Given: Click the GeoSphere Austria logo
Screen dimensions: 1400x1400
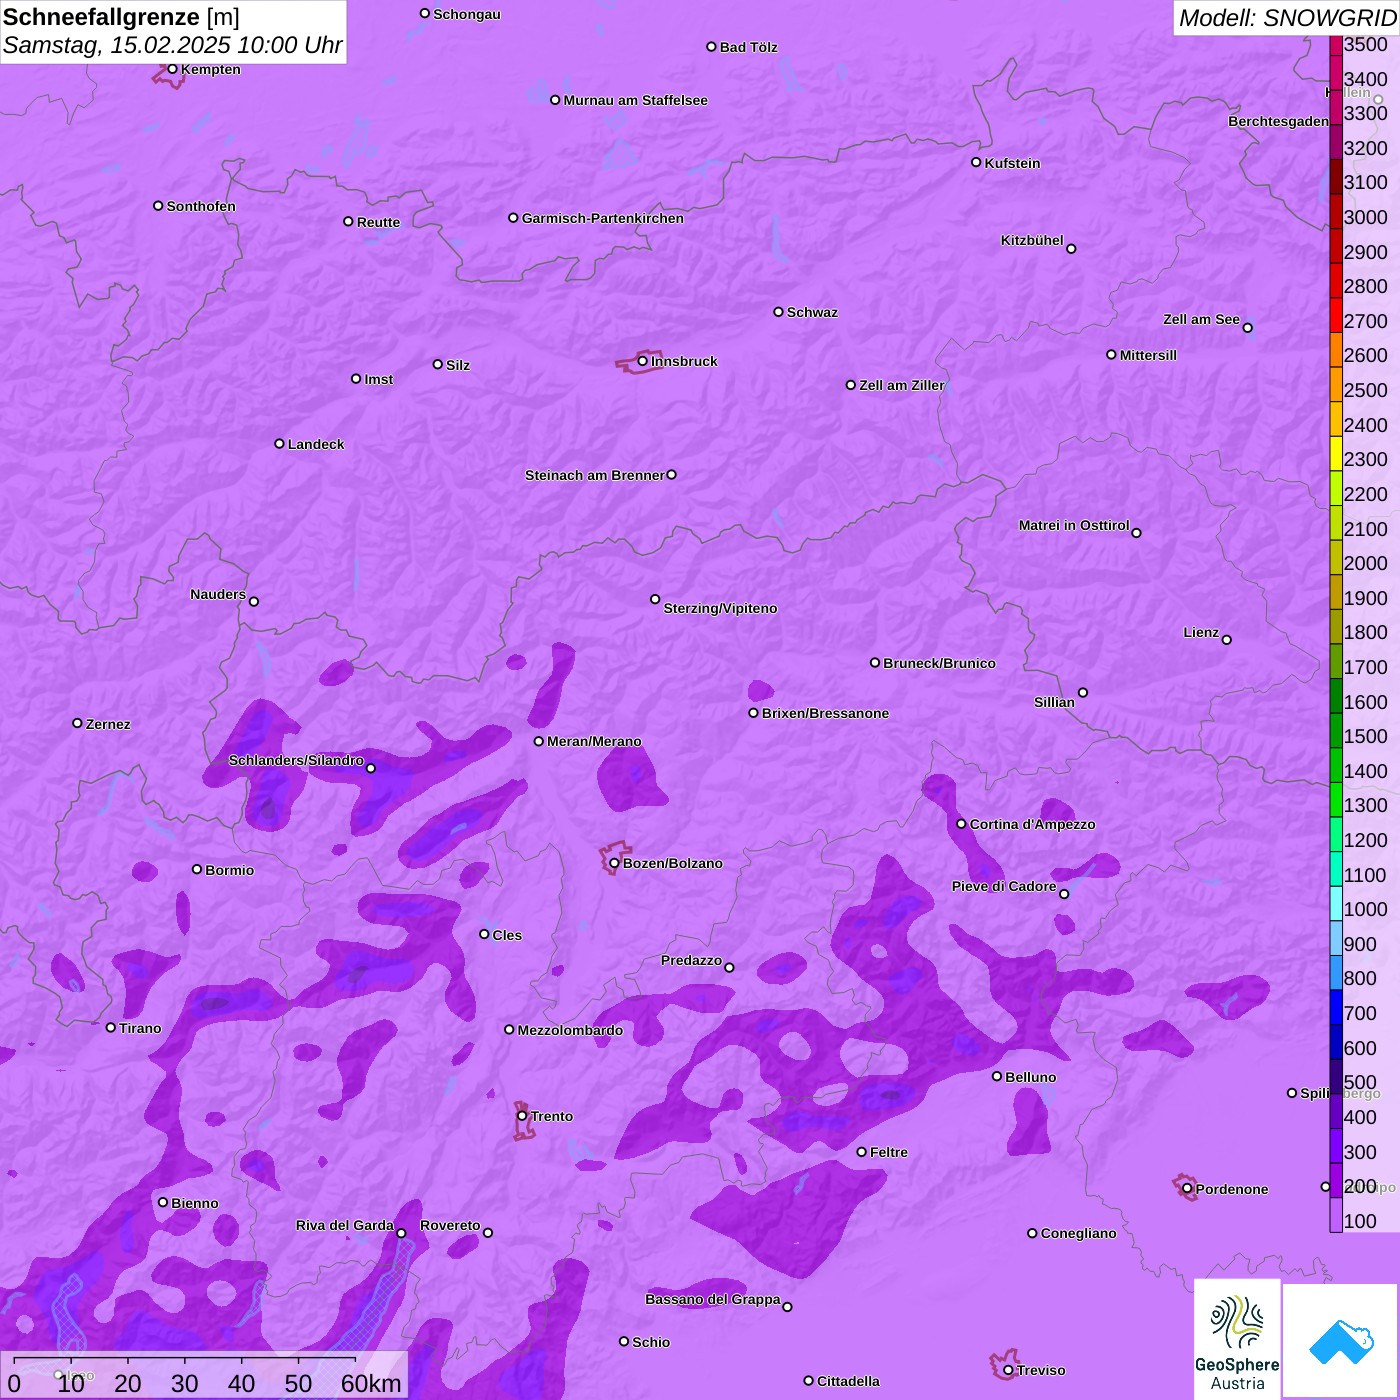Looking at the screenshot, I should tap(1237, 1339).
